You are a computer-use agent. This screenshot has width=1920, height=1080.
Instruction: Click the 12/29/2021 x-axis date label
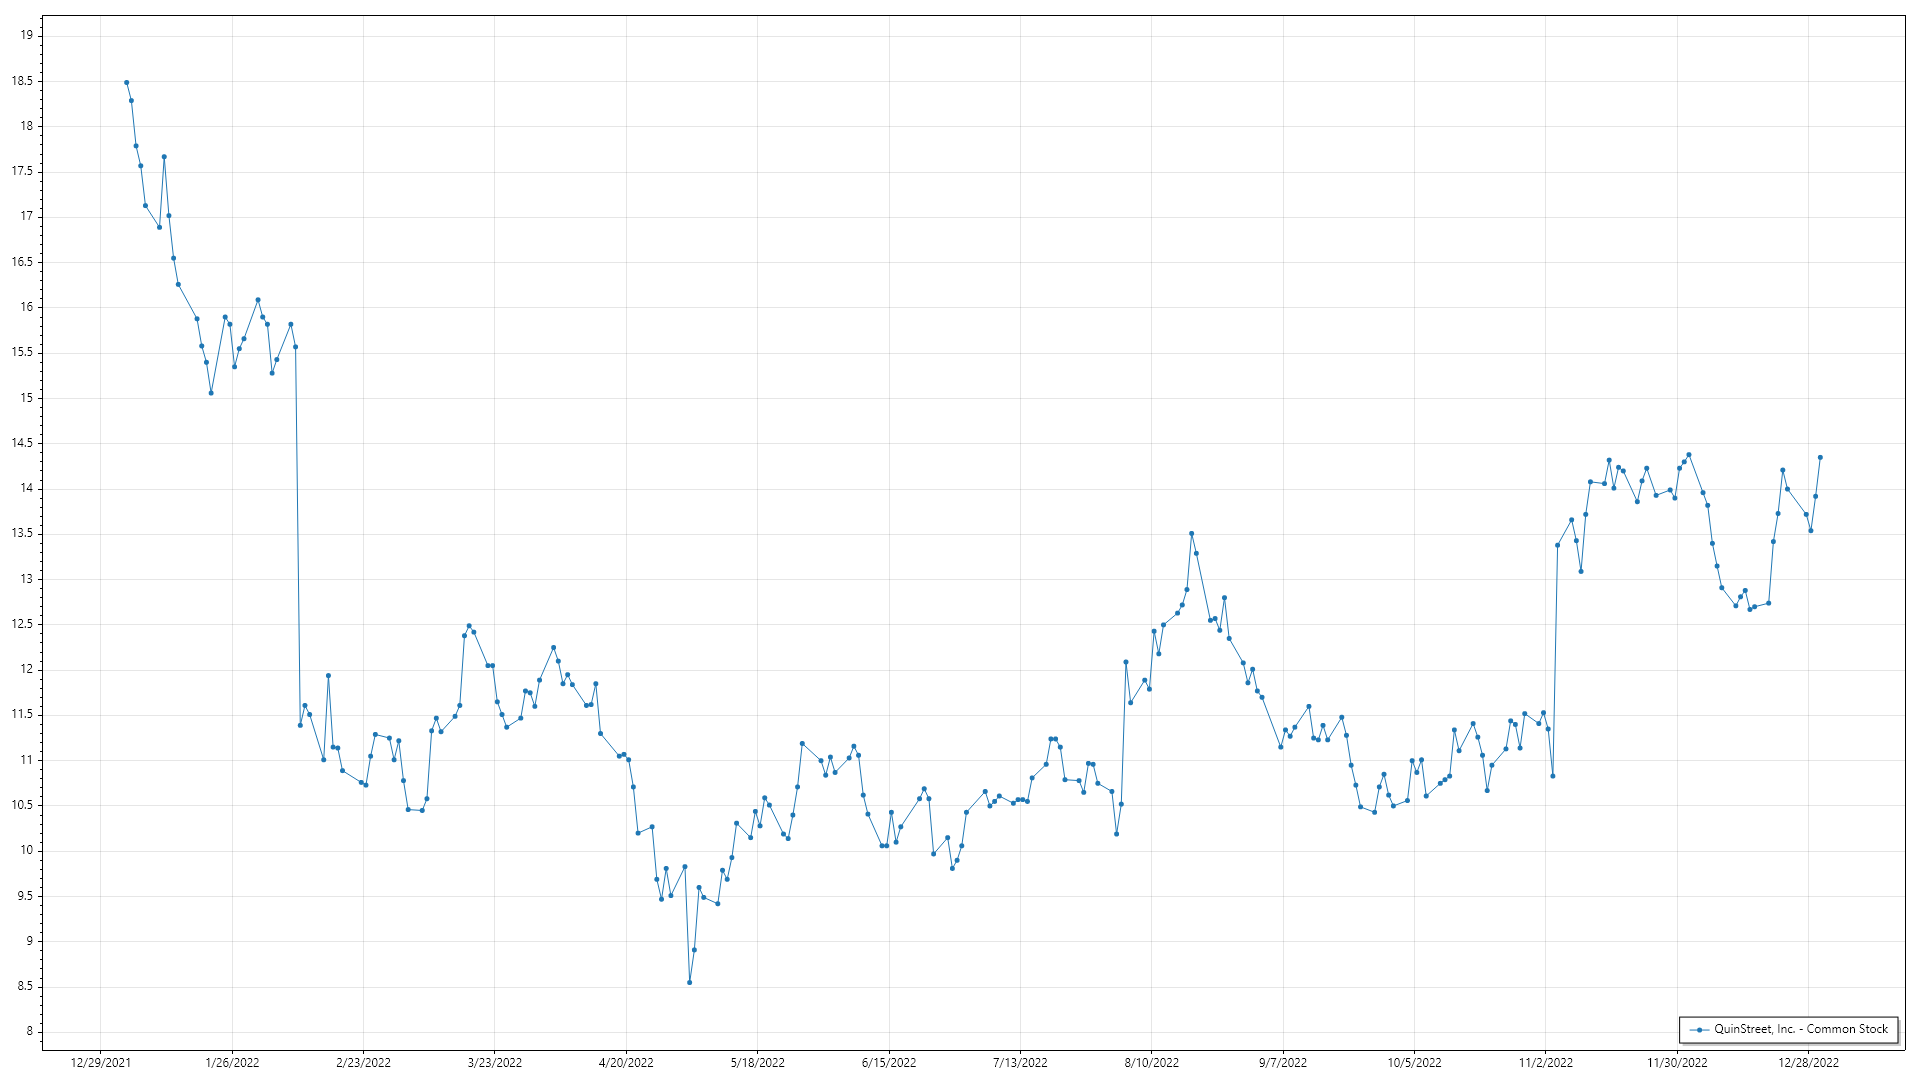coord(100,1062)
